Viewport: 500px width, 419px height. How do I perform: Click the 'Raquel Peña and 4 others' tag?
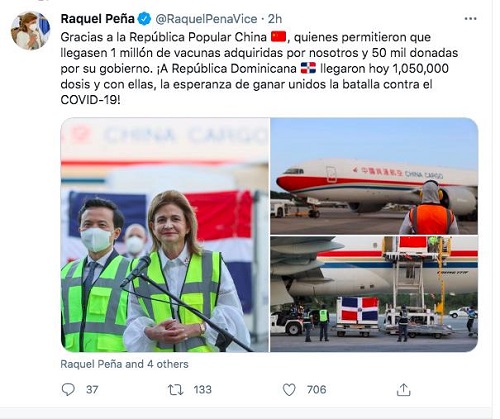point(124,364)
